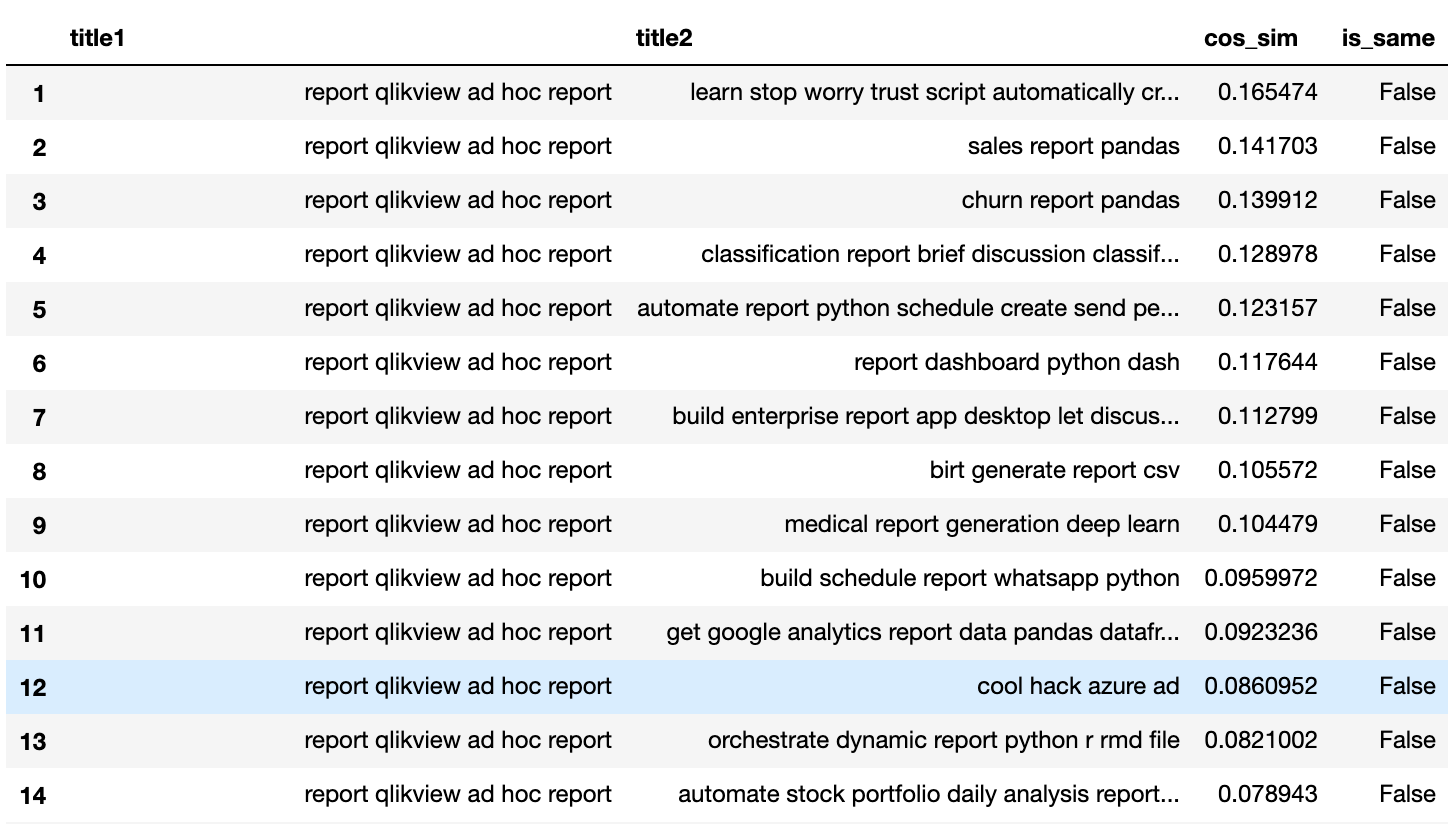1454x824 pixels.
Task: Click the 'birt generate report csv' cell
Action: [x=1054, y=471]
